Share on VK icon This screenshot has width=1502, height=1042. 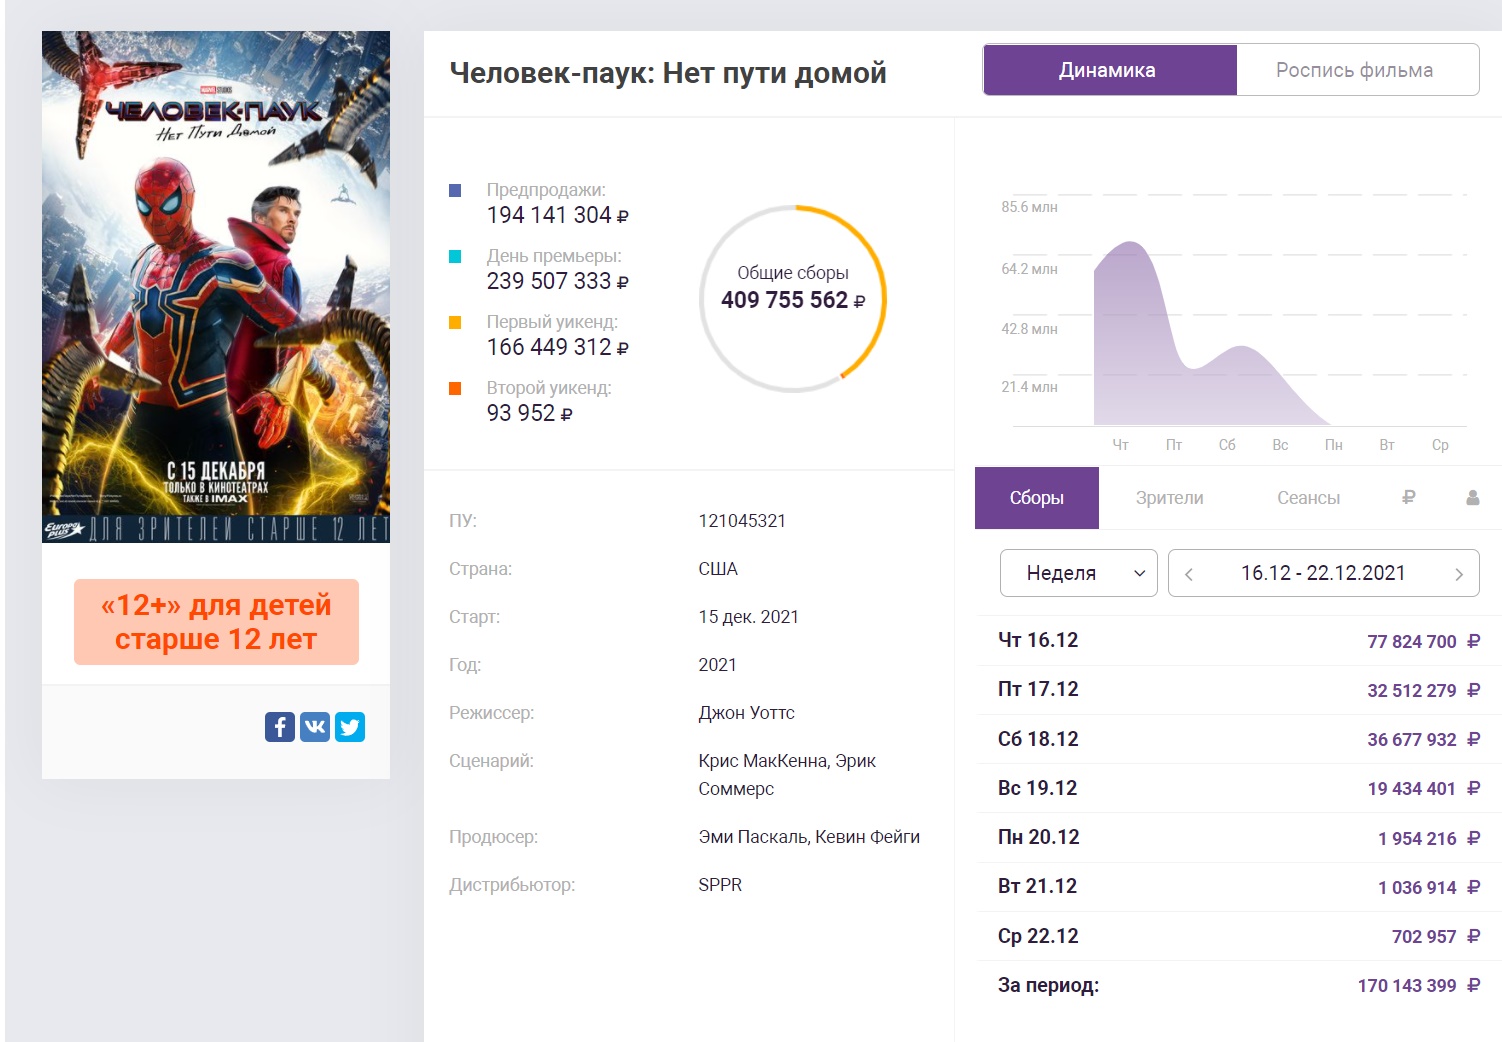click(315, 727)
